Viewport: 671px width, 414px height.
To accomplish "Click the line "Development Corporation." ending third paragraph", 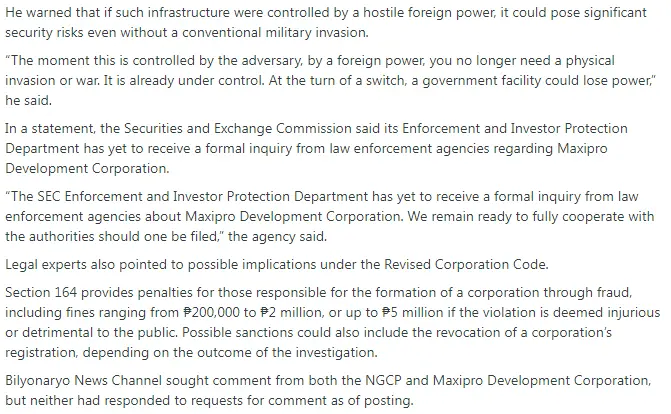I will pos(87,168).
